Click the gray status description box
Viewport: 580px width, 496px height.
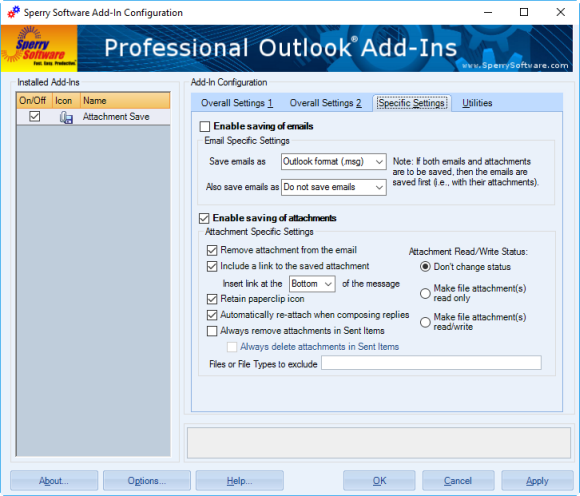point(379,443)
